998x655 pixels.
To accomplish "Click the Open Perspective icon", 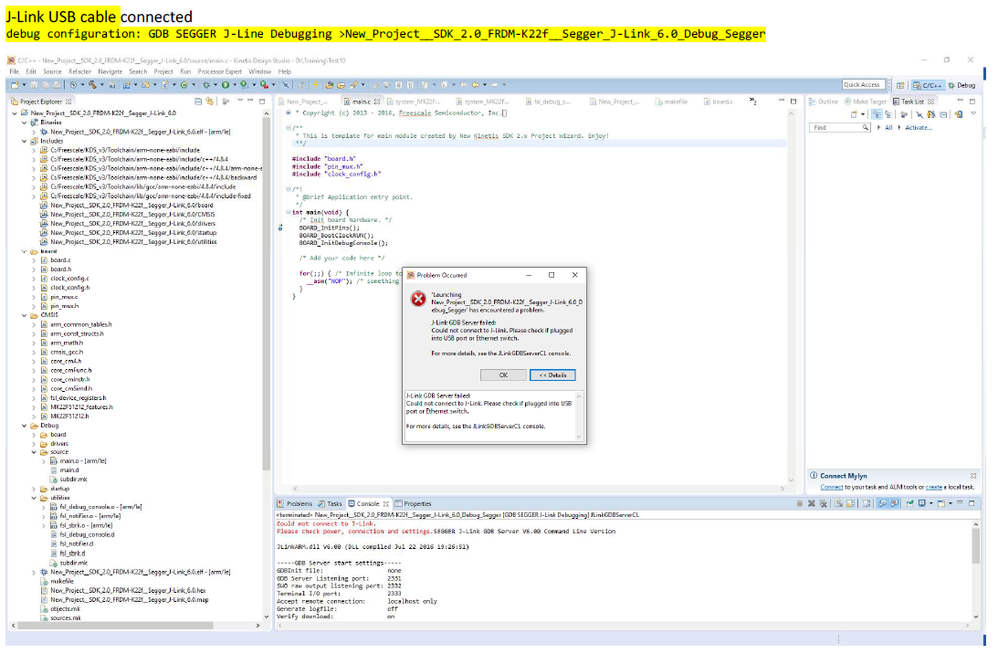I will [x=901, y=85].
